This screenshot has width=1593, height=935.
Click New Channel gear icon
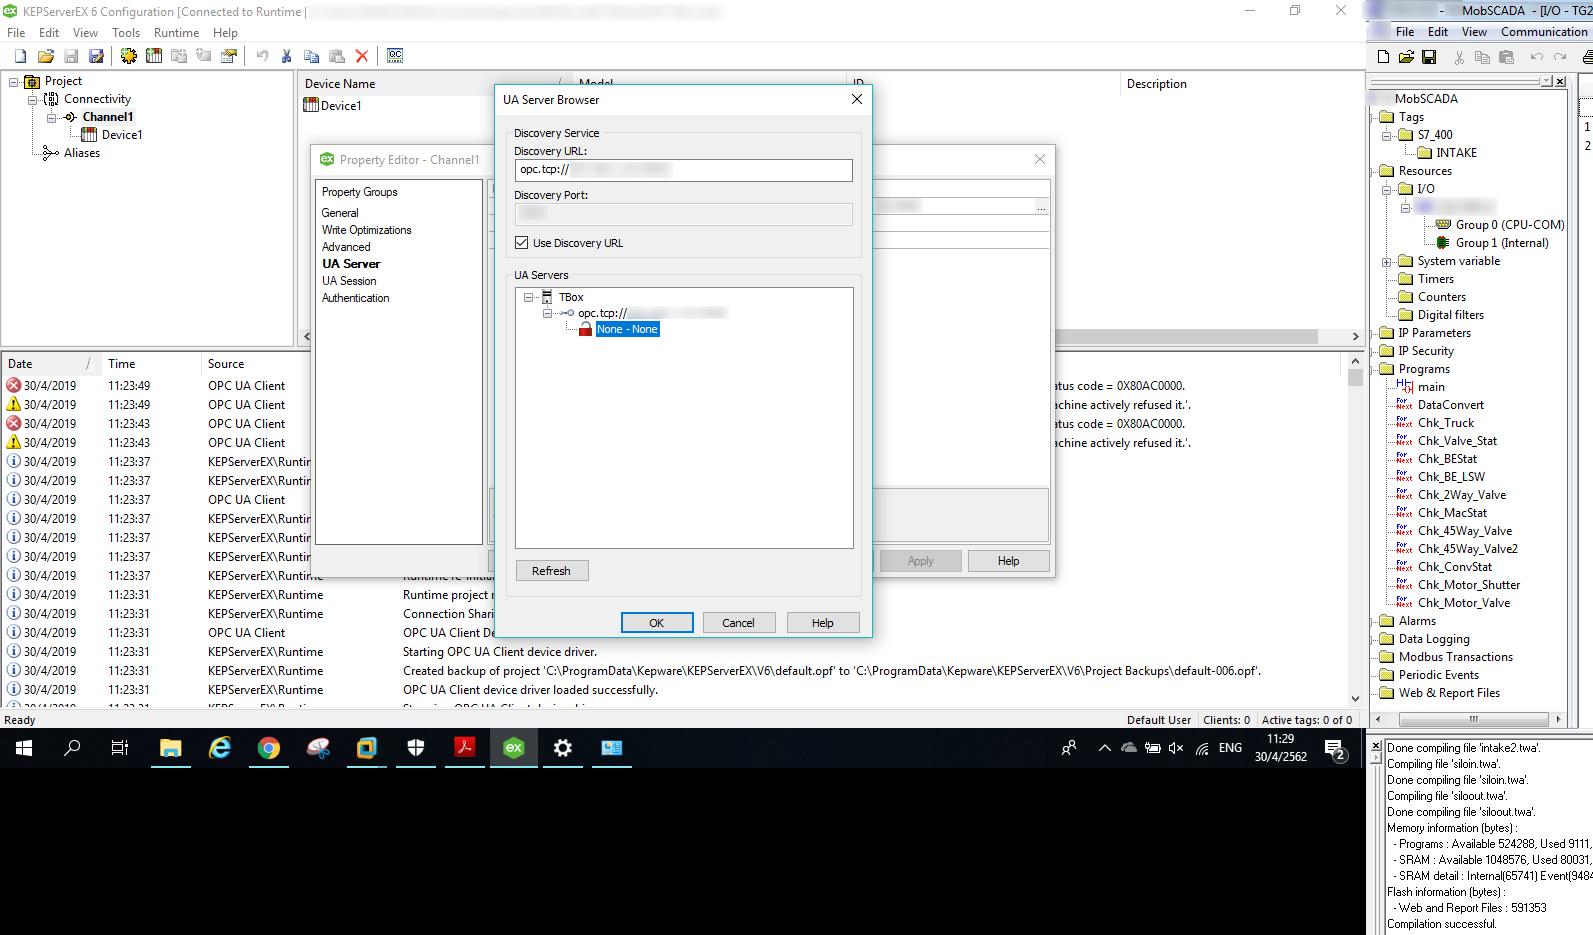[129, 56]
